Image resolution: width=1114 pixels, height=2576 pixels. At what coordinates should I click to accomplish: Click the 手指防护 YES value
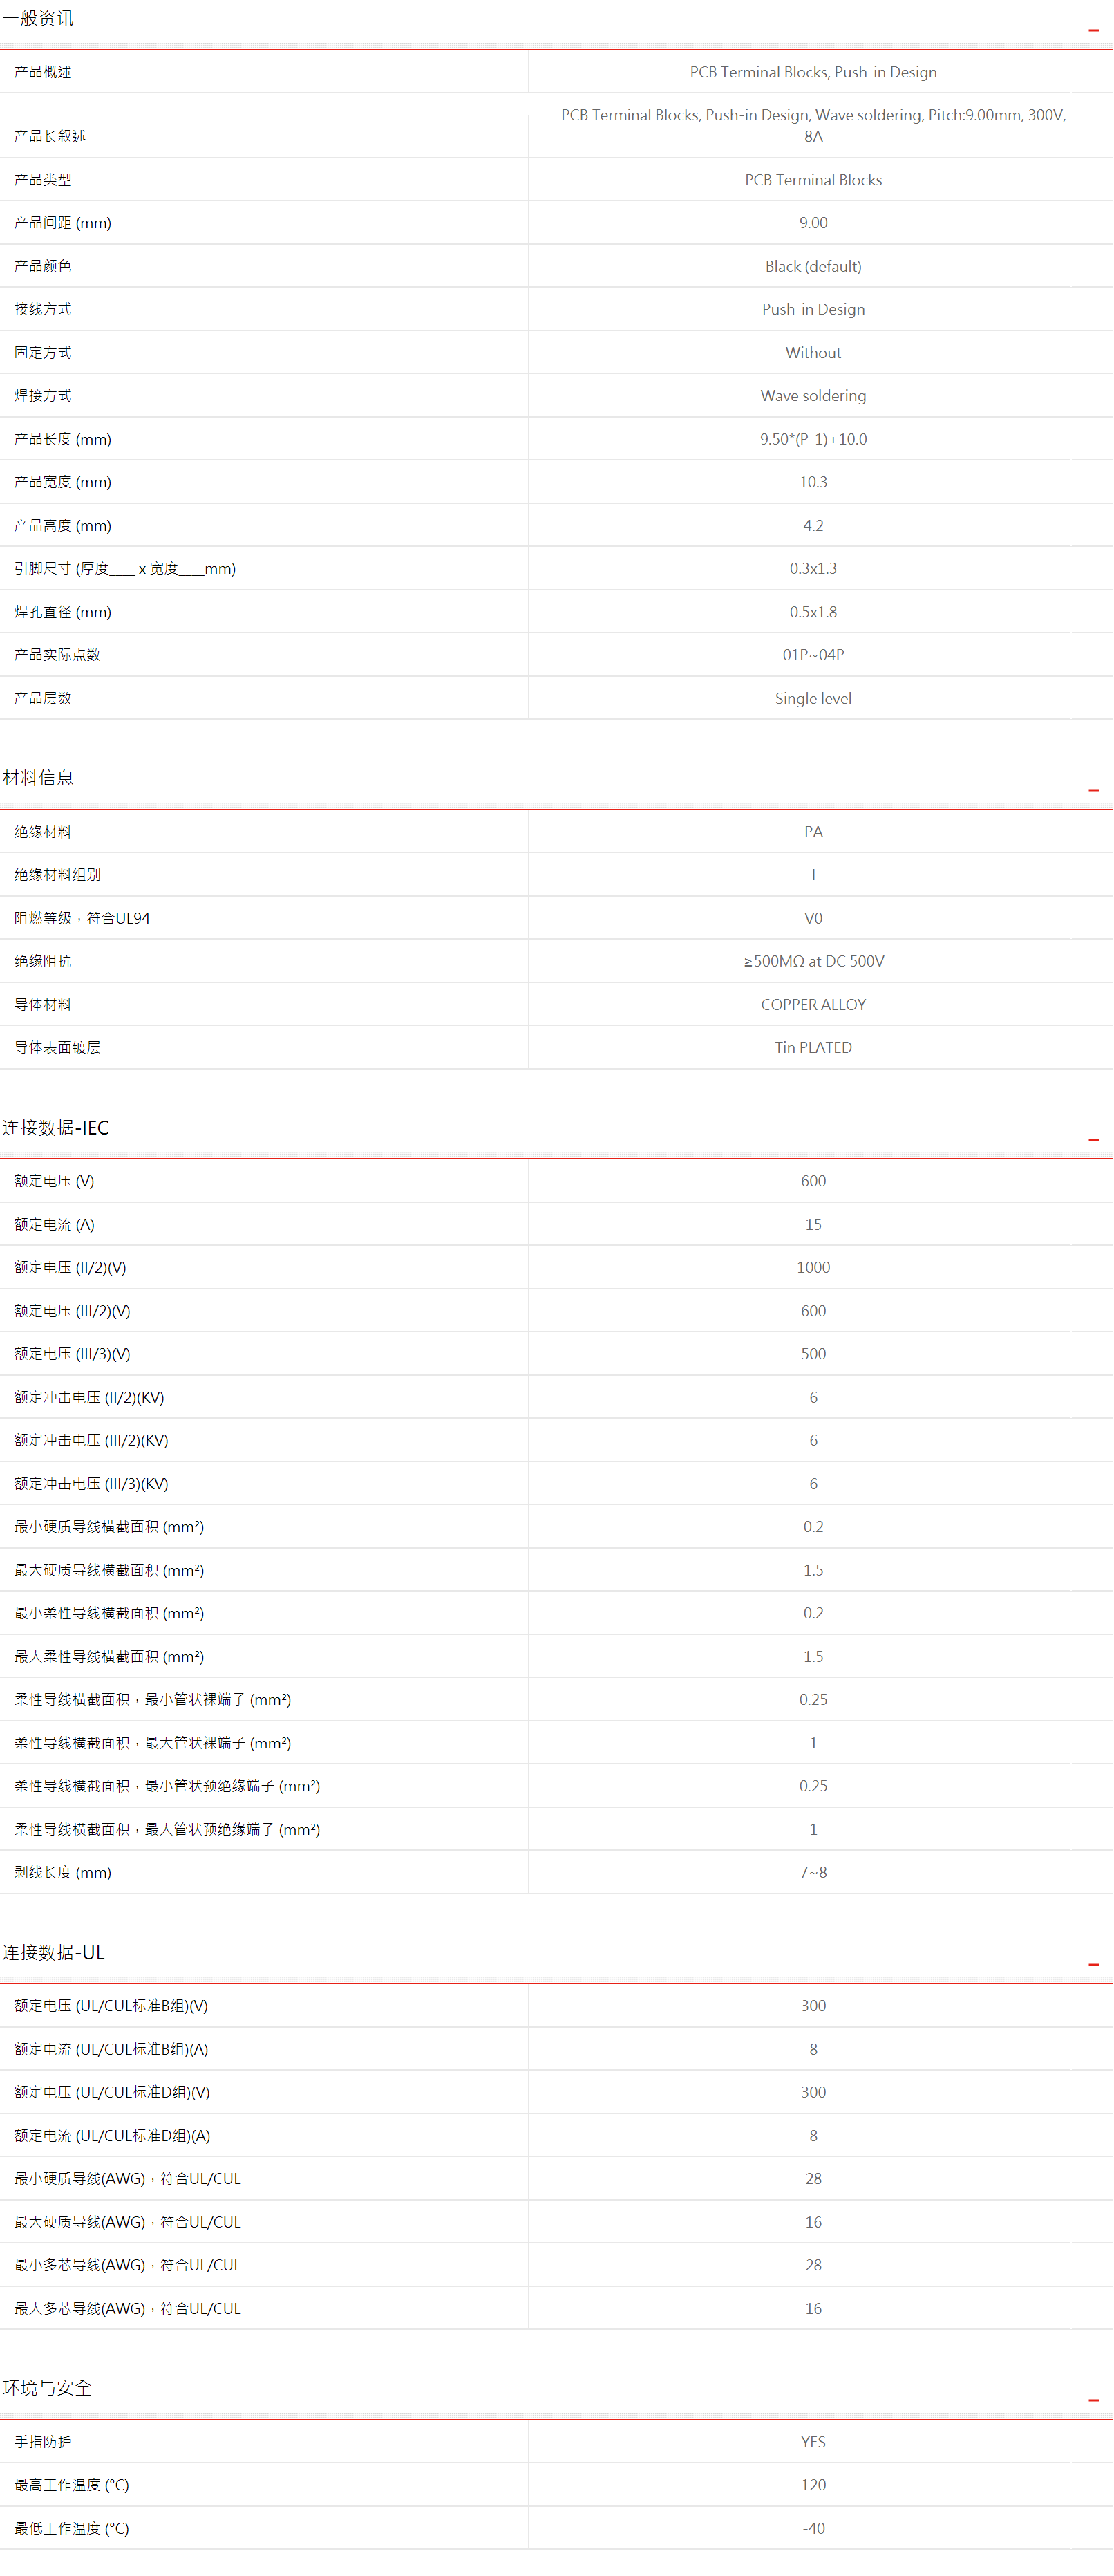tap(813, 2442)
